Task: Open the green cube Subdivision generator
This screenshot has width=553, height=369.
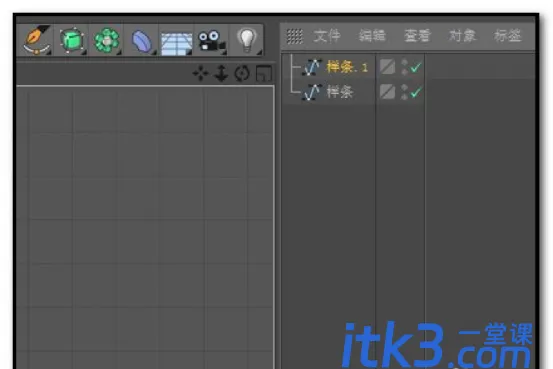Action: pos(72,40)
